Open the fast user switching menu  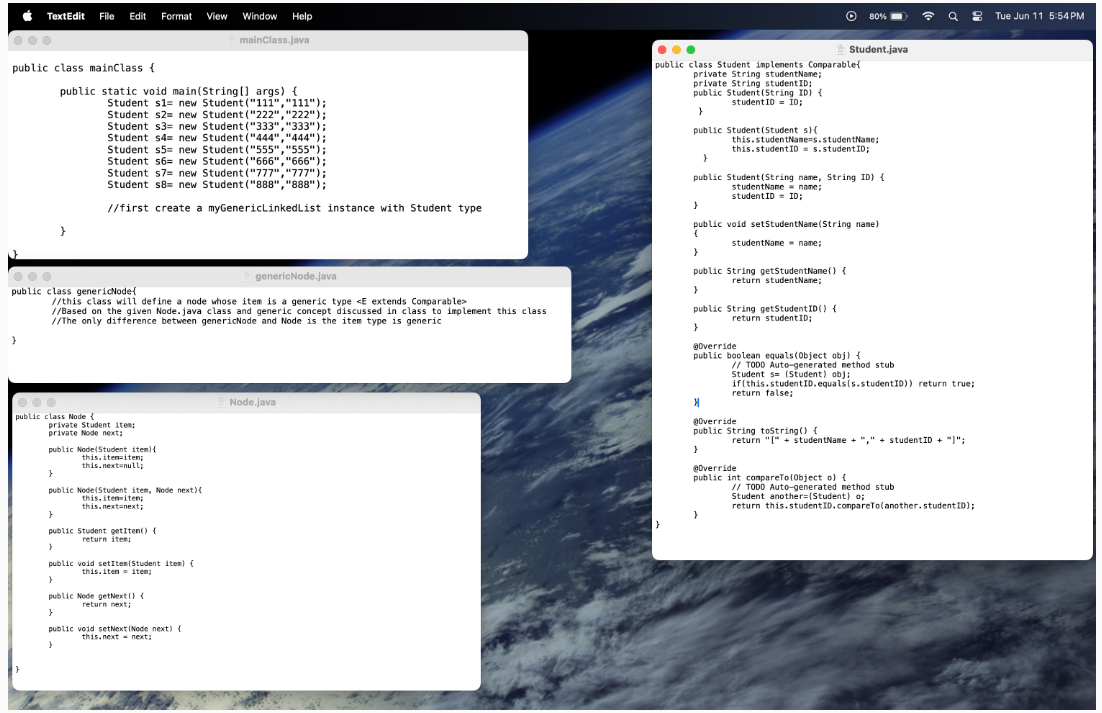pos(976,16)
